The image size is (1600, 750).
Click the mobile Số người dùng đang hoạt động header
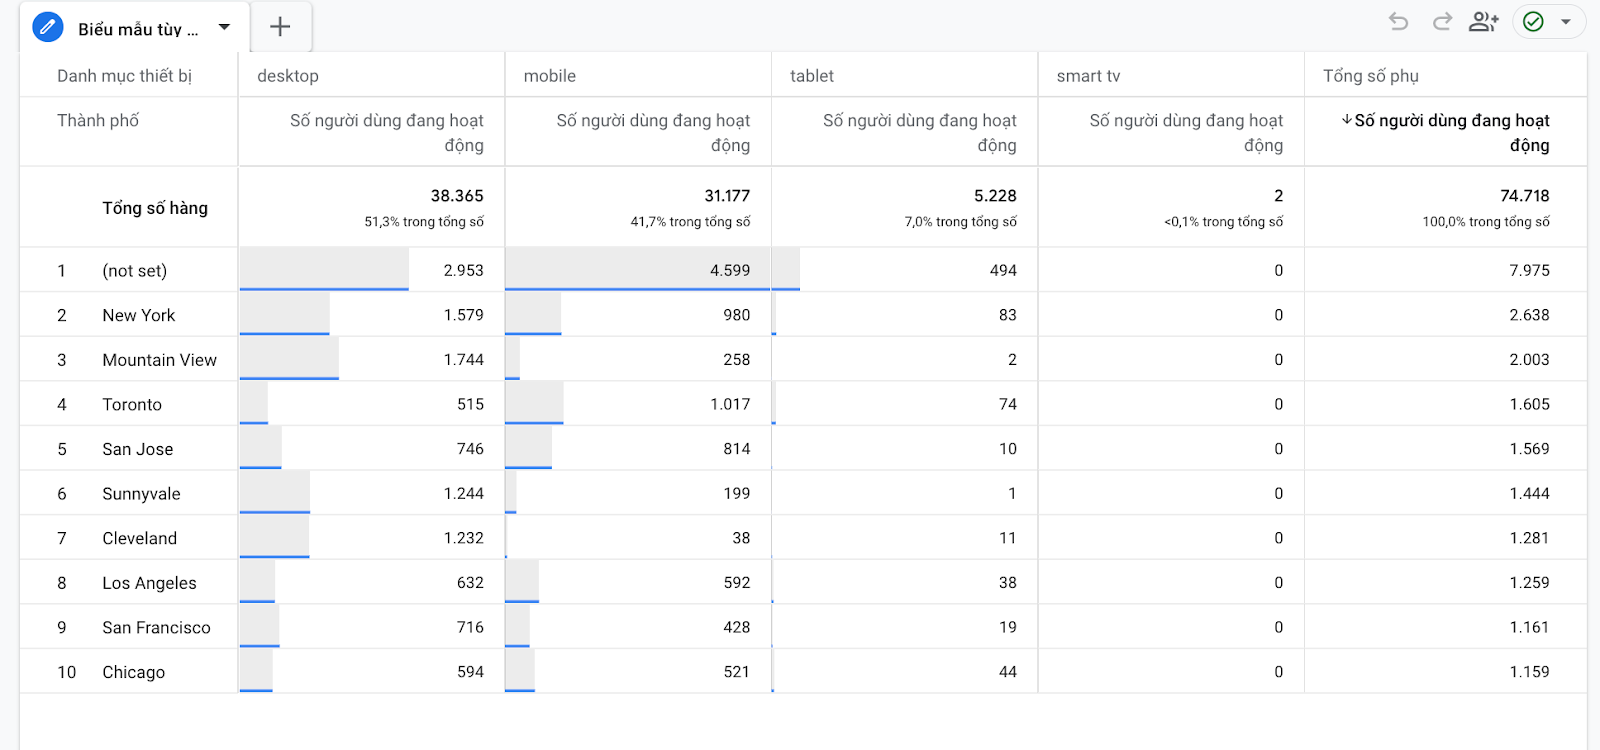(653, 132)
